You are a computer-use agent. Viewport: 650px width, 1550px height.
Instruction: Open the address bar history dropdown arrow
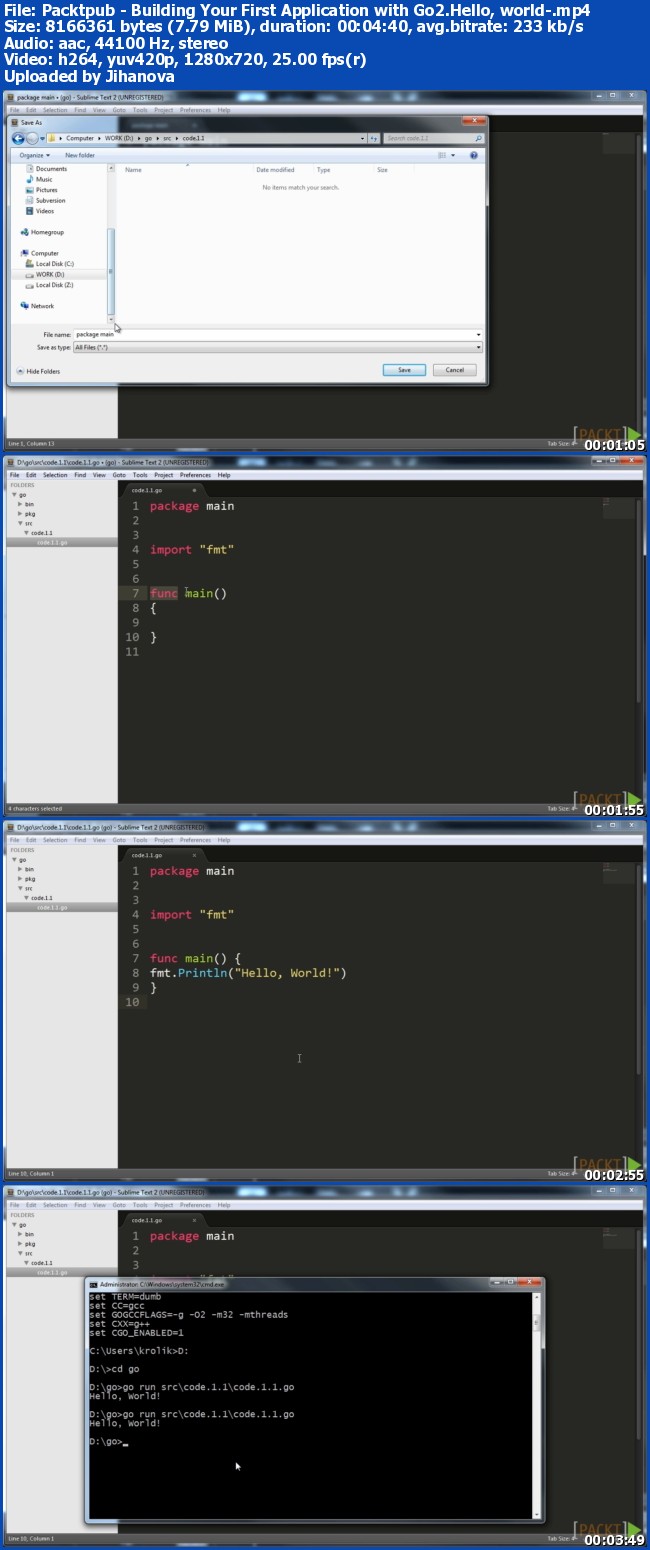tap(362, 138)
